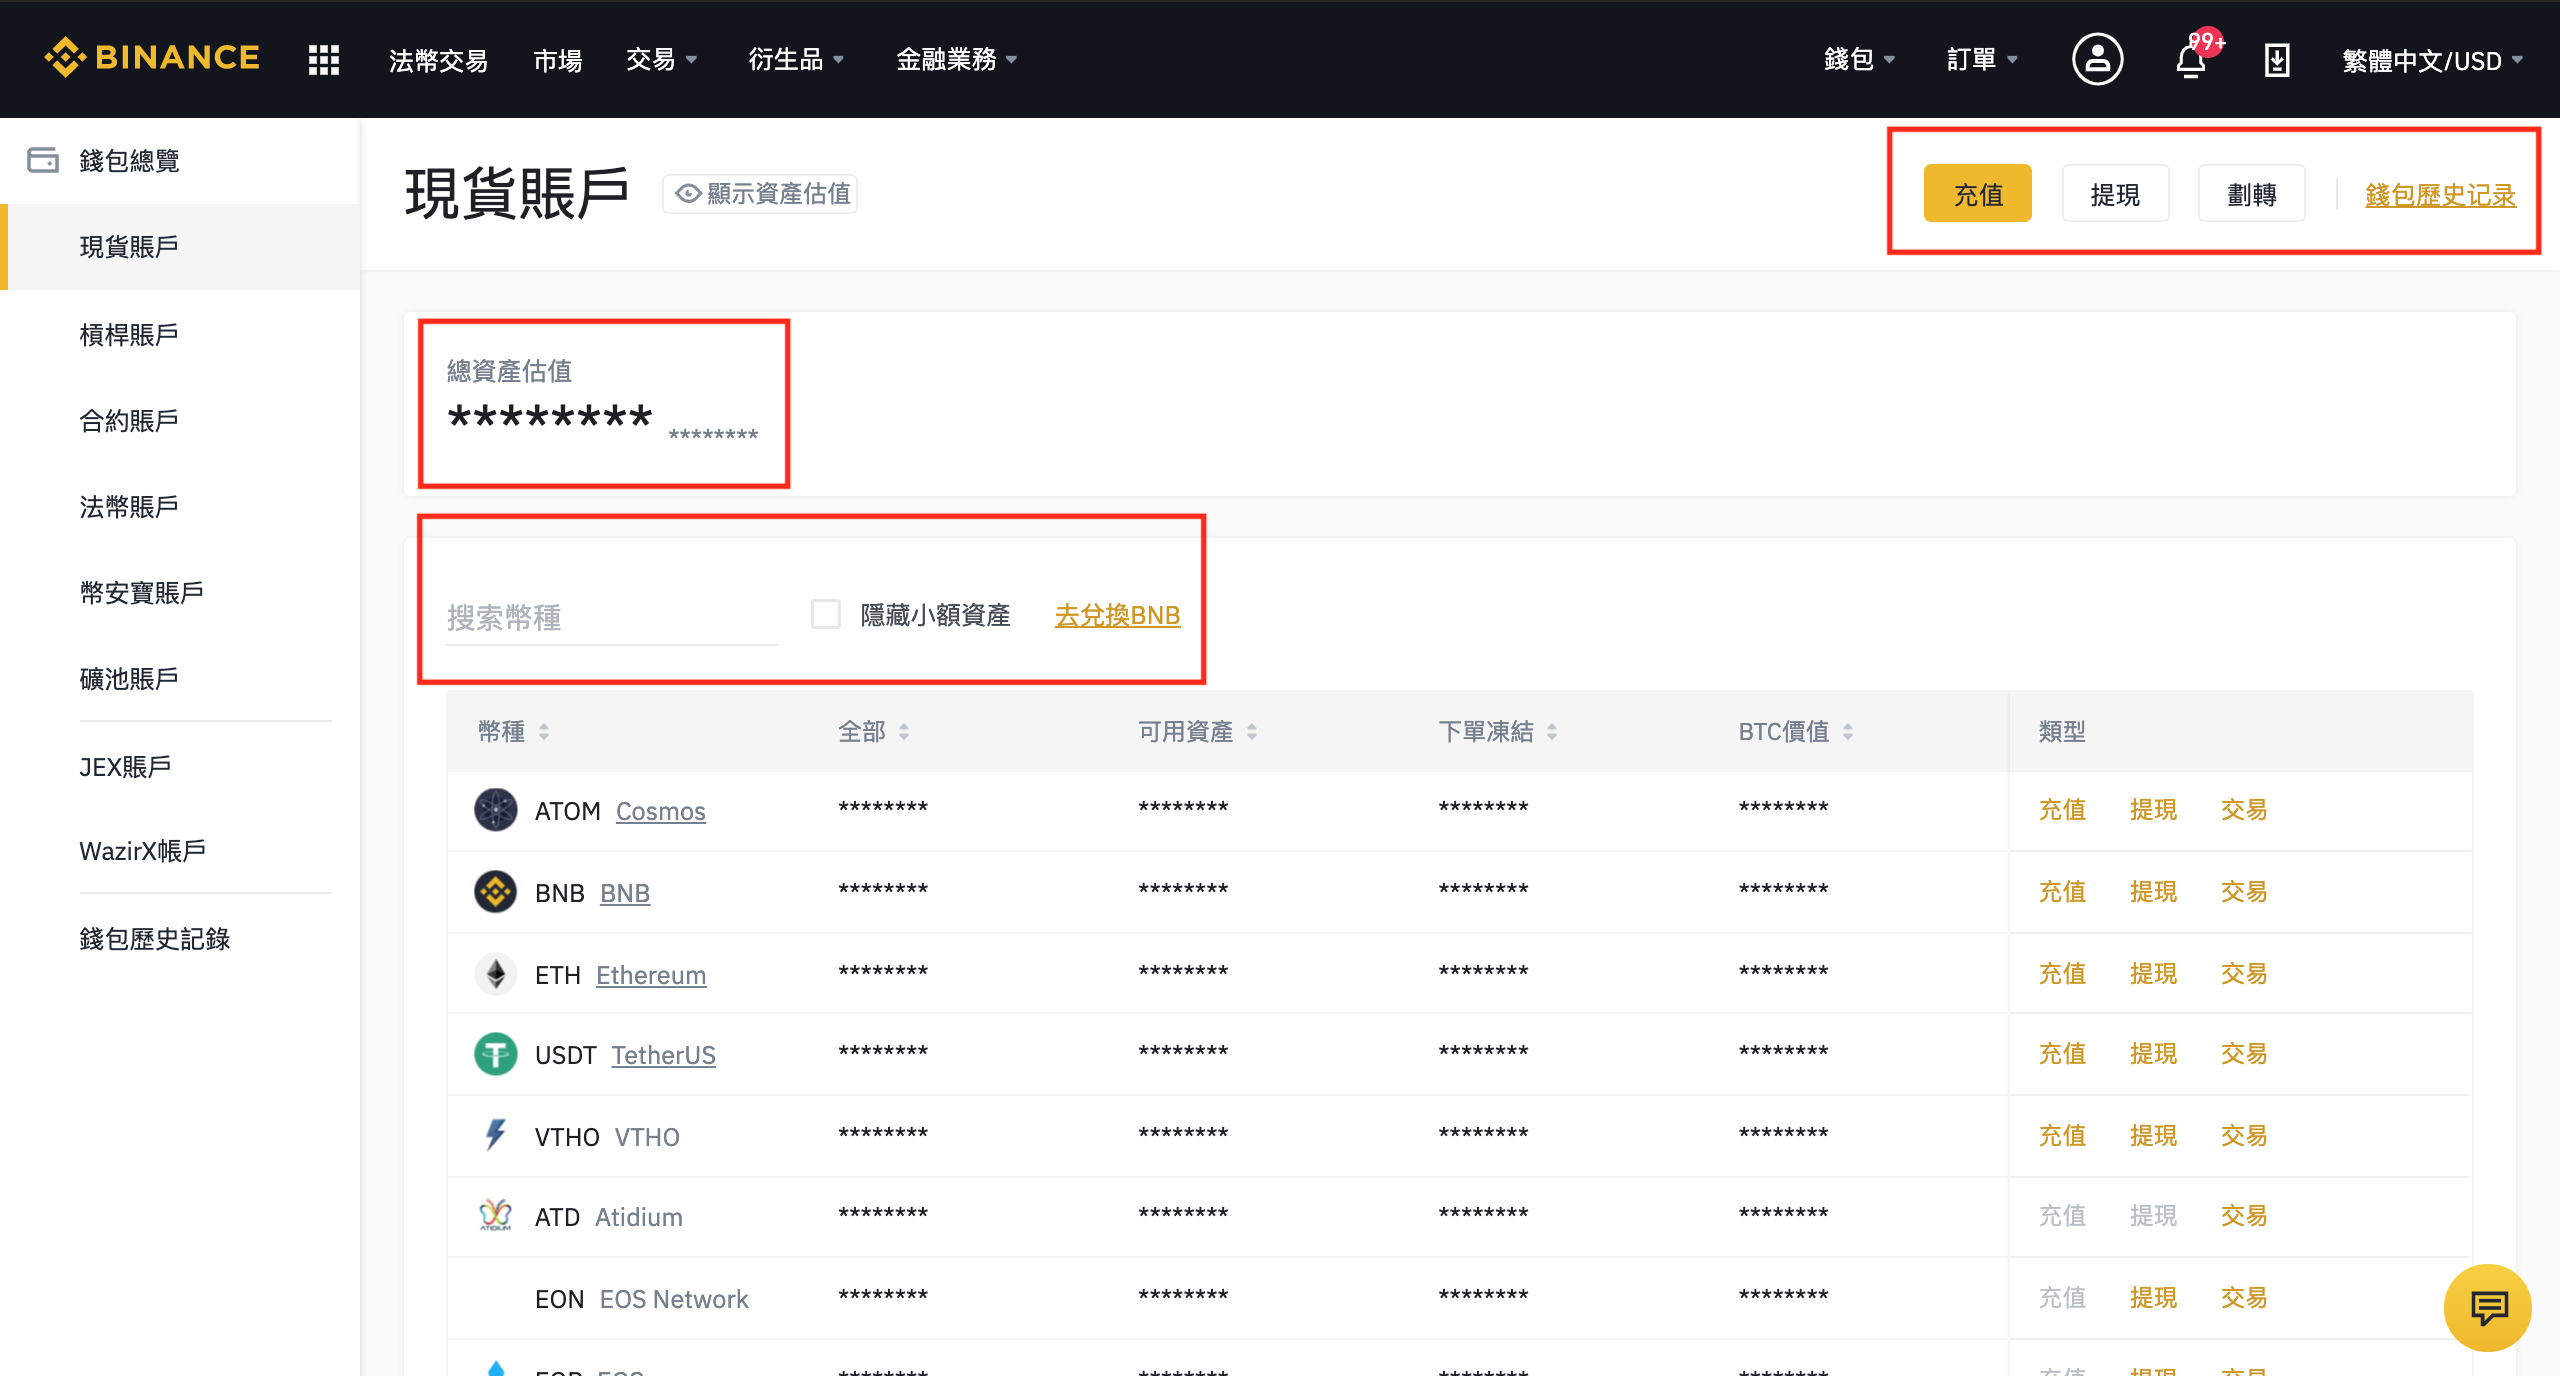Open the 去兌換BNB link
This screenshot has height=1376, width=2560.
point(1117,616)
